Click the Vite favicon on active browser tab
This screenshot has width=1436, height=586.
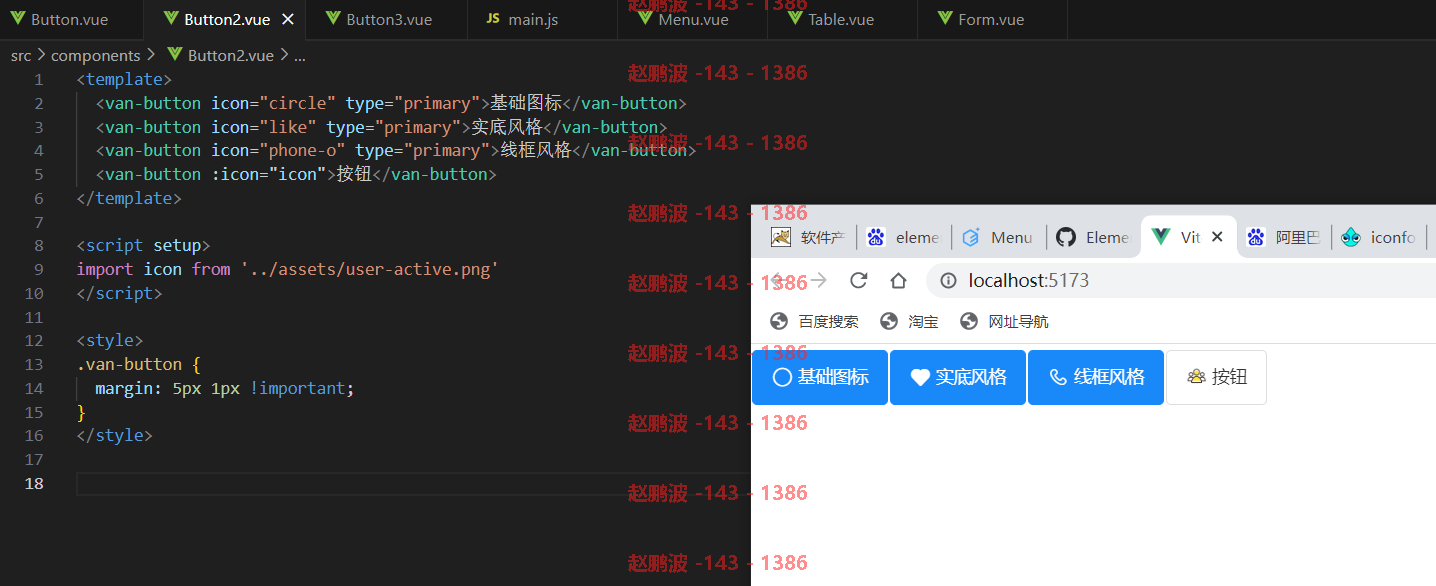tap(1161, 237)
